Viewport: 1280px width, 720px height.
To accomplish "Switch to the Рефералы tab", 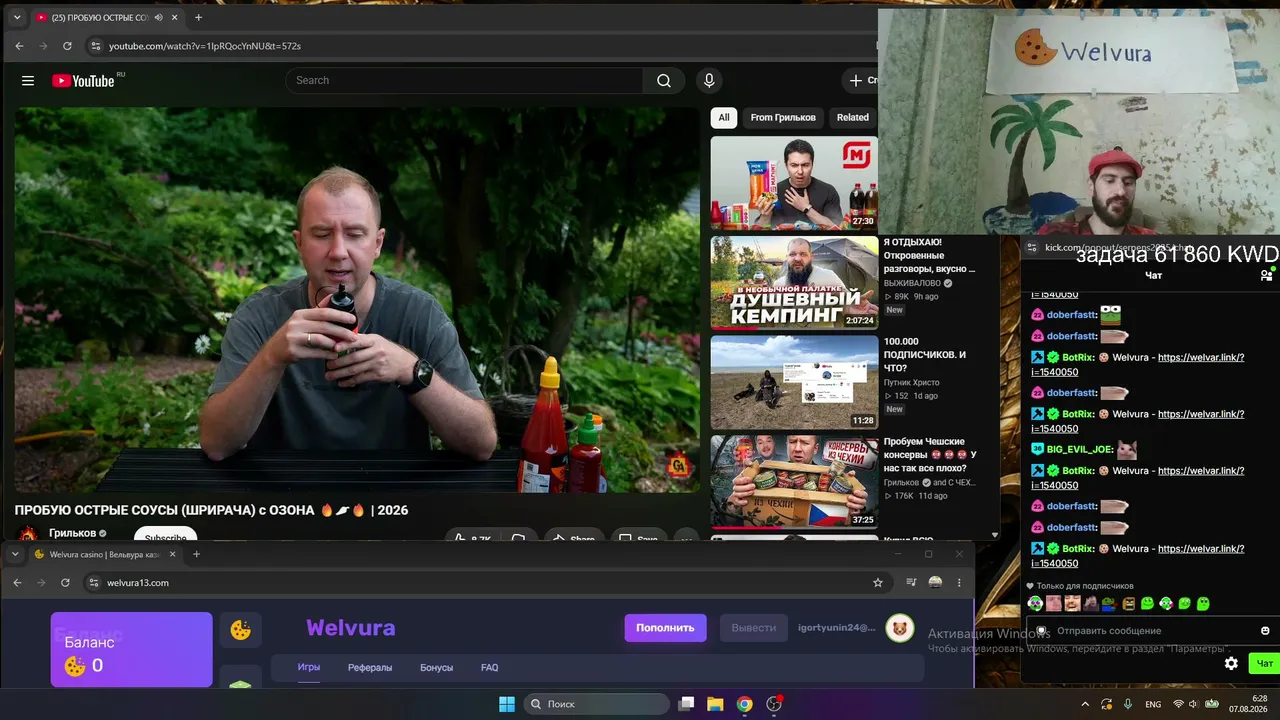I will point(370,668).
